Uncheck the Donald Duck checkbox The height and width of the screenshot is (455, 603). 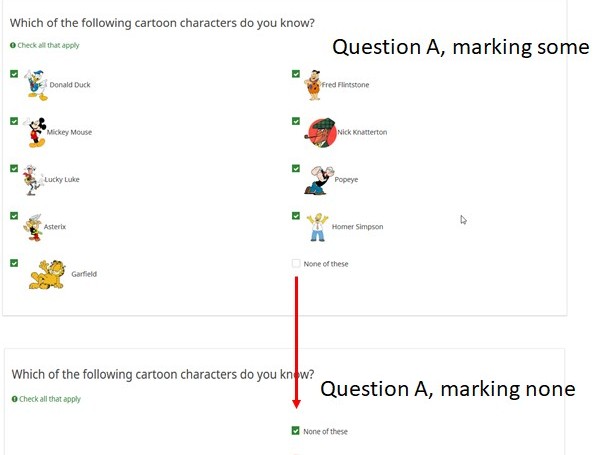pyautogui.click(x=14, y=73)
